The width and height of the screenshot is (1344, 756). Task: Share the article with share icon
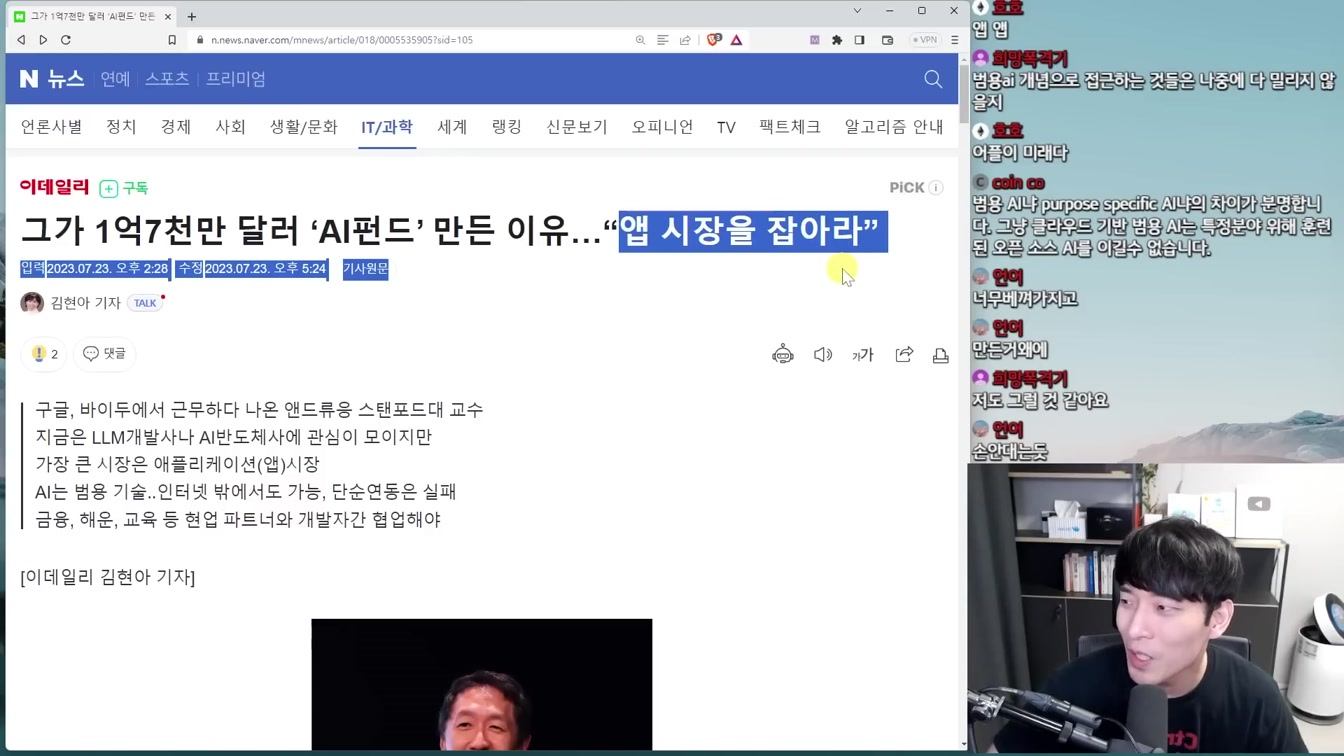[904, 354]
